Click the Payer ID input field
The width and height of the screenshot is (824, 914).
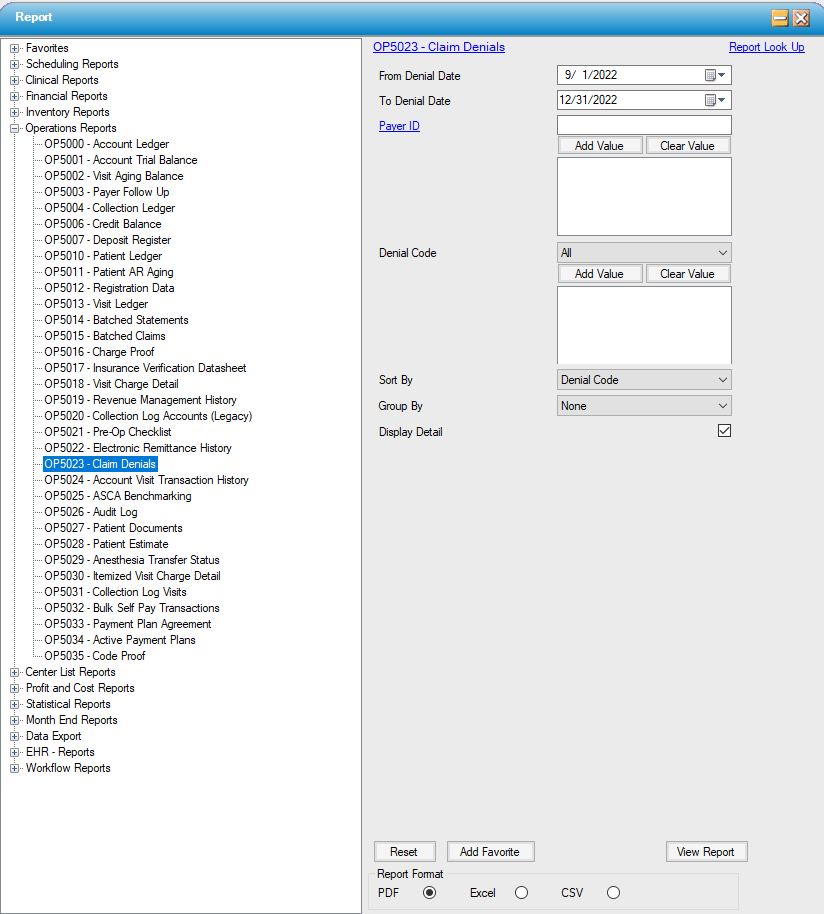coord(643,126)
